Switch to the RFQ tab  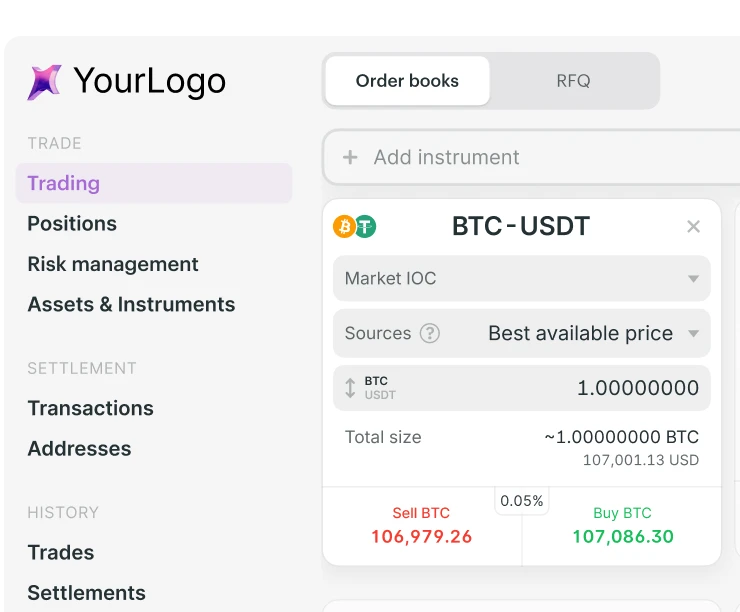(x=573, y=81)
